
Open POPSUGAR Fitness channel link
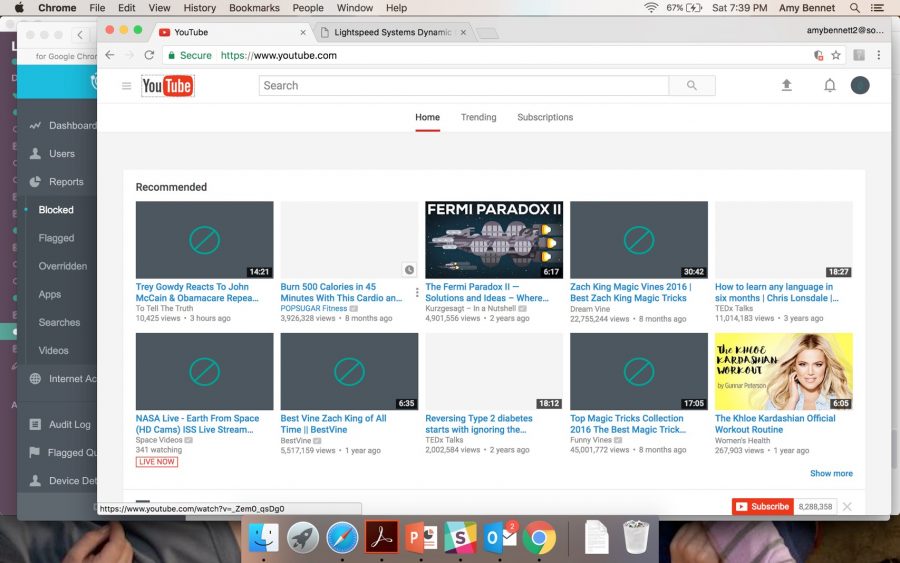313,309
